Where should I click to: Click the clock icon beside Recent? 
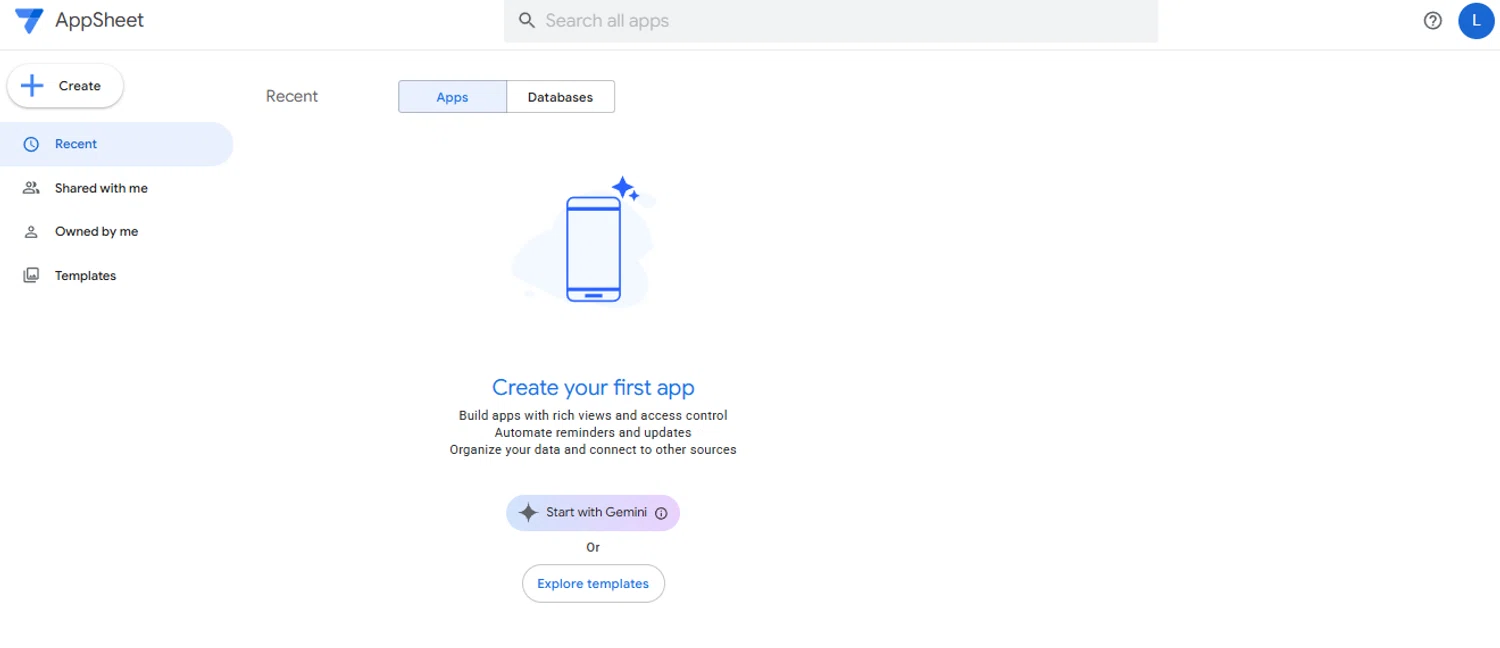coord(31,144)
